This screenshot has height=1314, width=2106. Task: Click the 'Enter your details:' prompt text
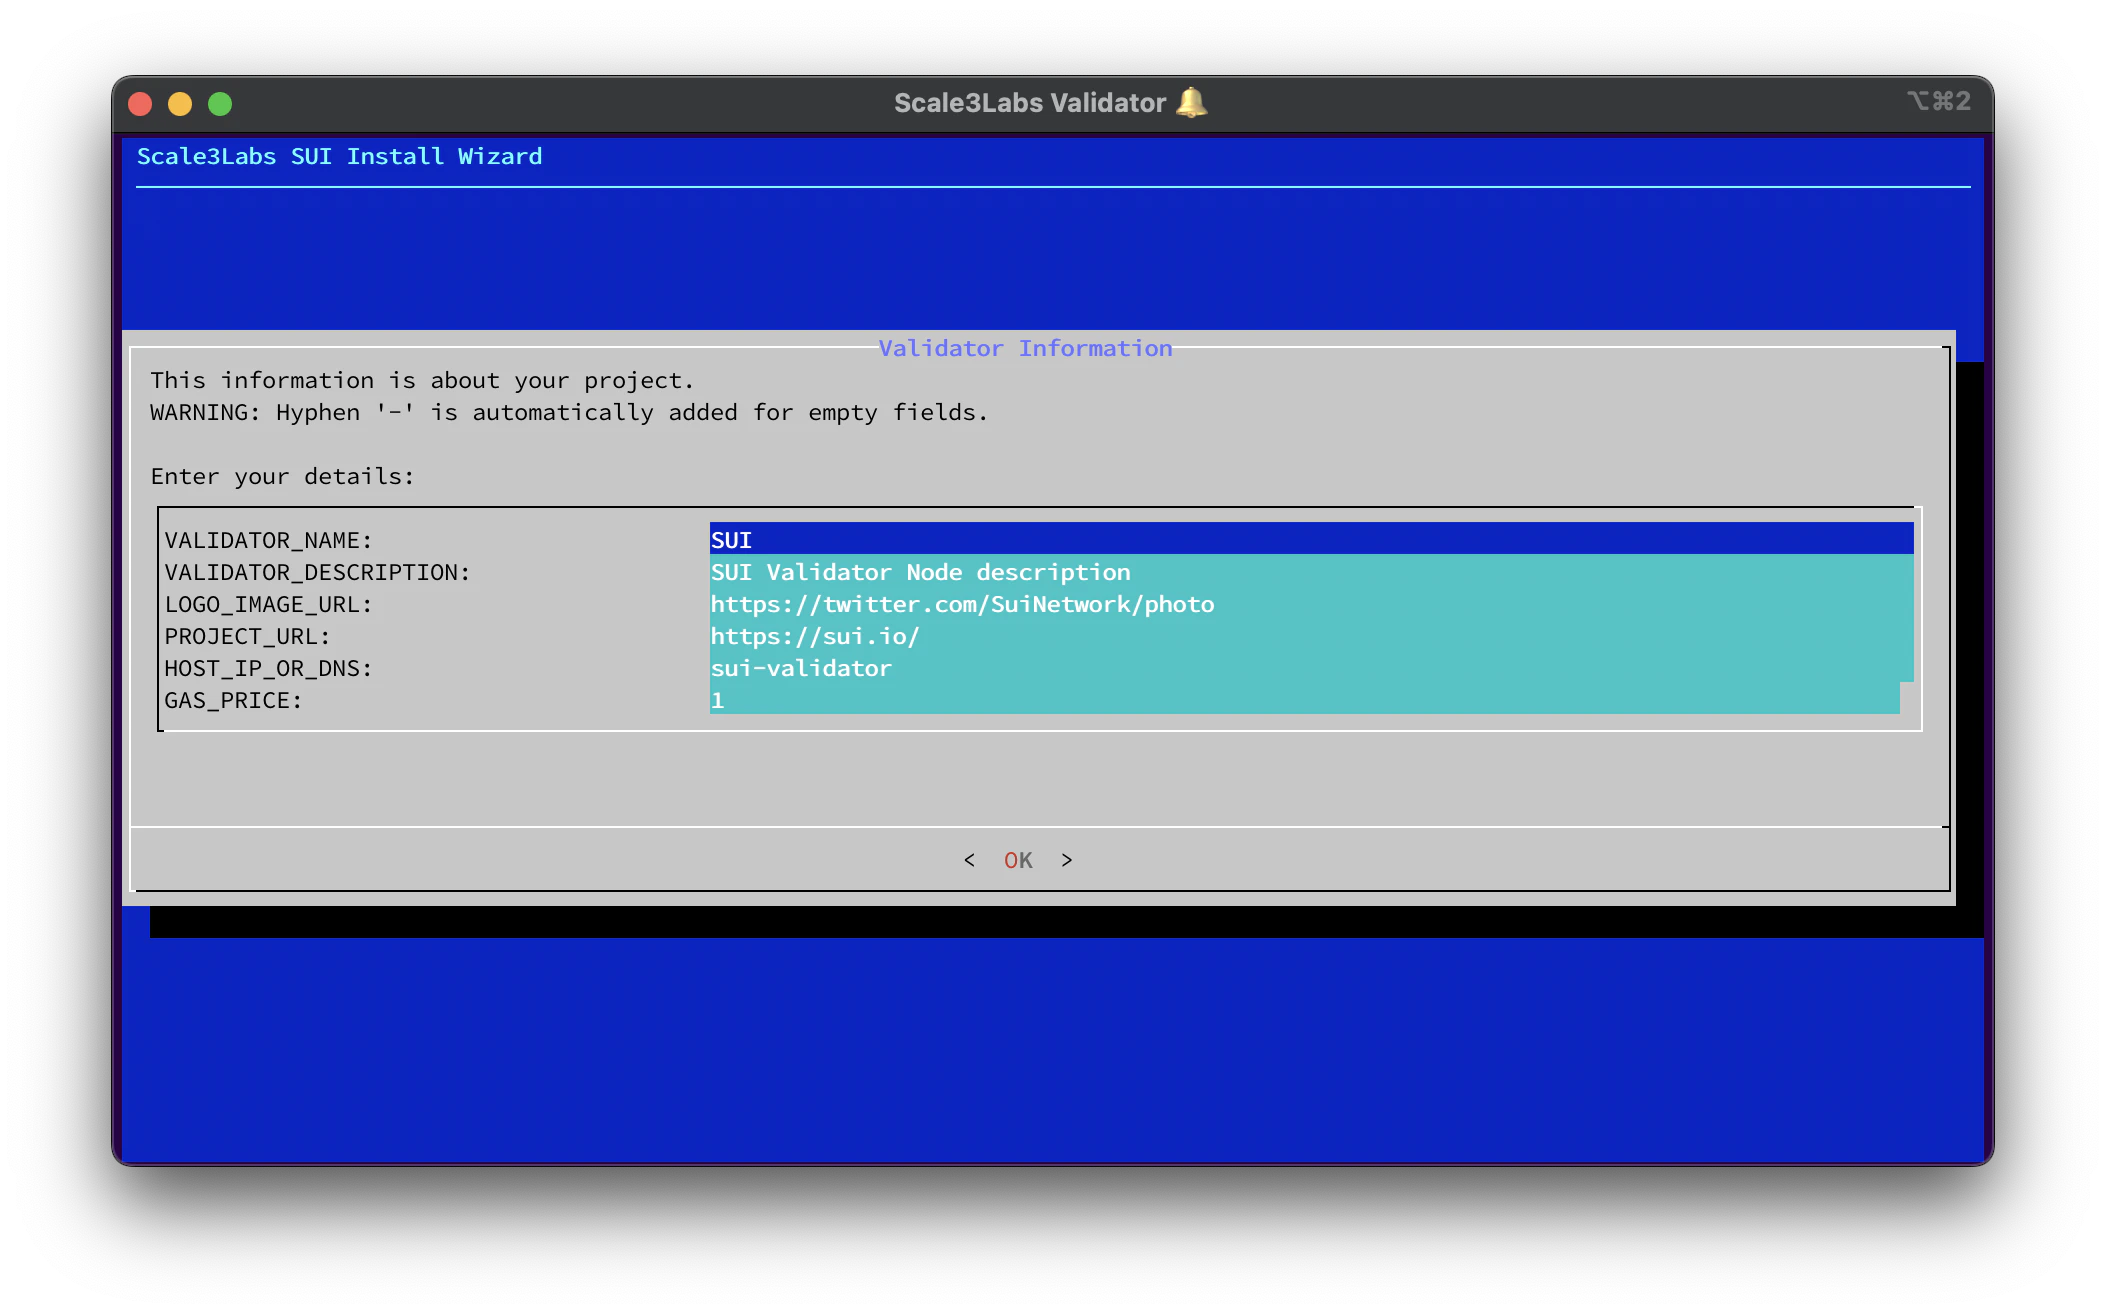[x=282, y=476]
